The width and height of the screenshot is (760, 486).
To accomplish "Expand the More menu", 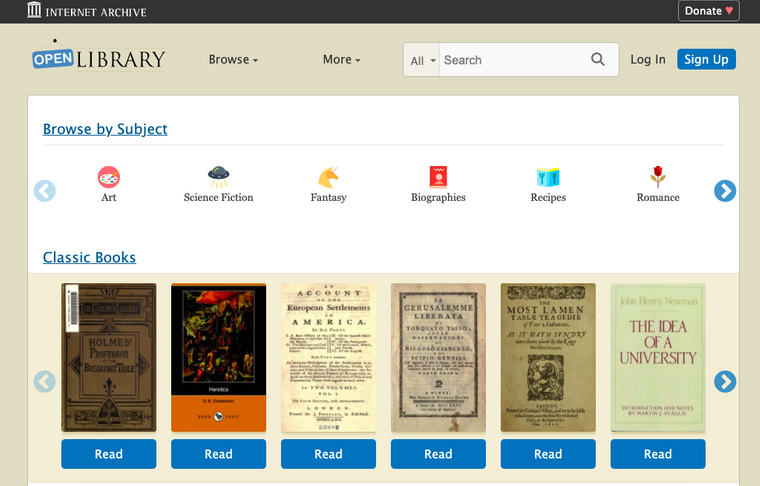I will click(342, 60).
